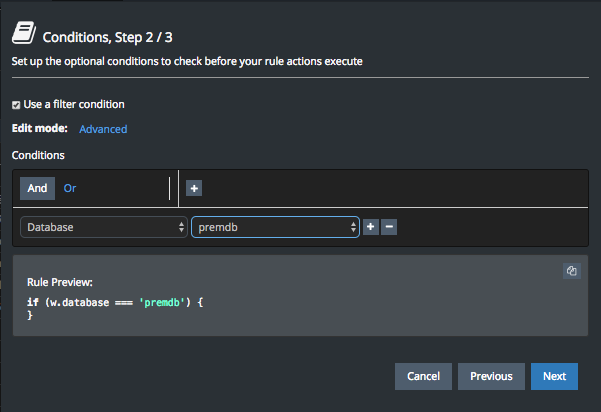
Task: Click the Conditions section label
Action: point(39,155)
